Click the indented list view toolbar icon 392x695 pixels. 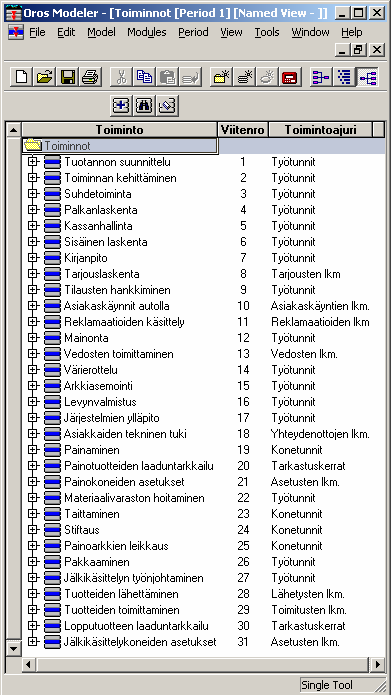[x=344, y=77]
